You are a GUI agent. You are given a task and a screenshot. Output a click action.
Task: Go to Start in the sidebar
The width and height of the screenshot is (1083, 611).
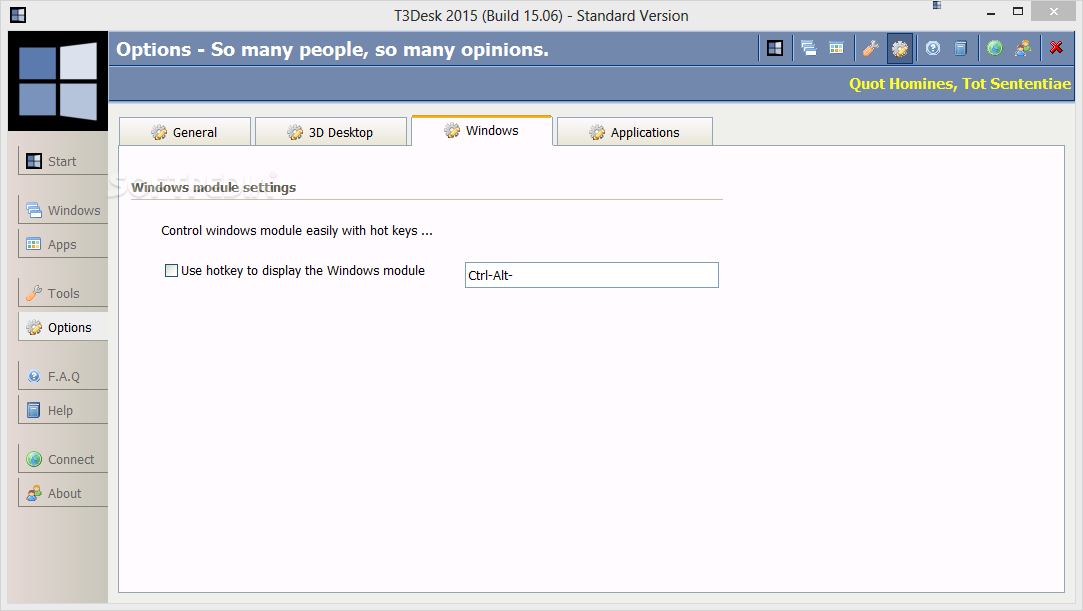pos(63,161)
